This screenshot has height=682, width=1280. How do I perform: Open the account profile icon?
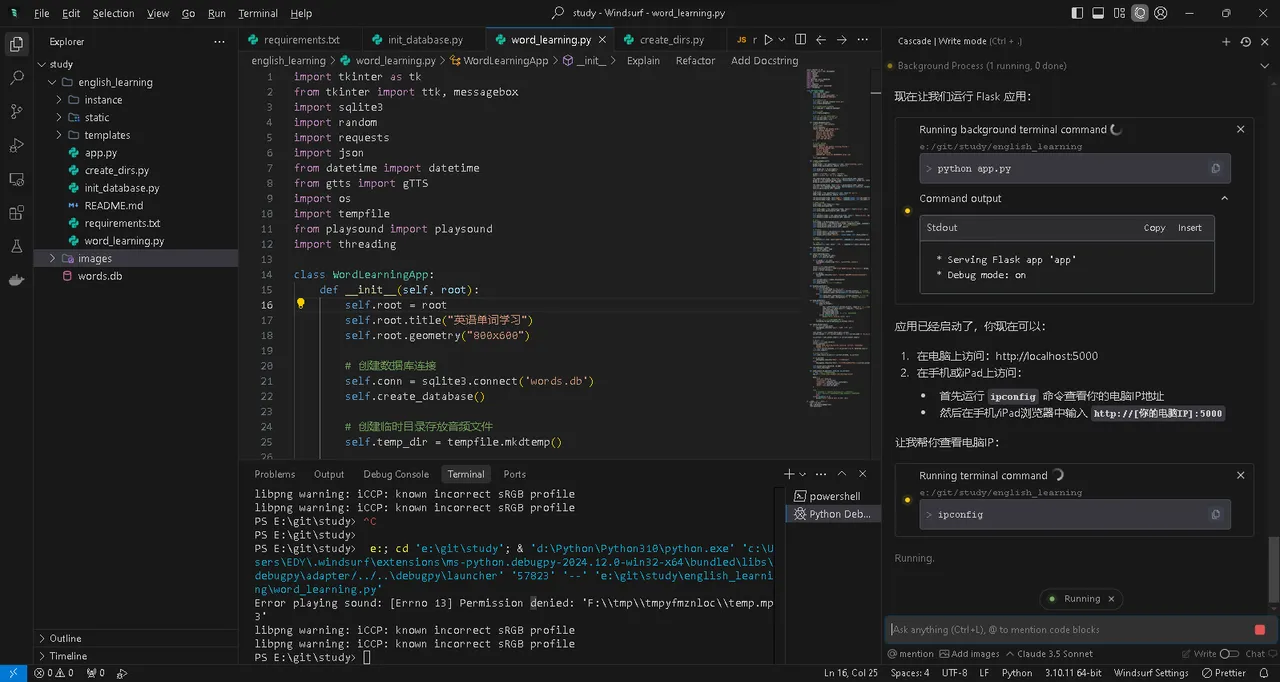tap(1161, 13)
